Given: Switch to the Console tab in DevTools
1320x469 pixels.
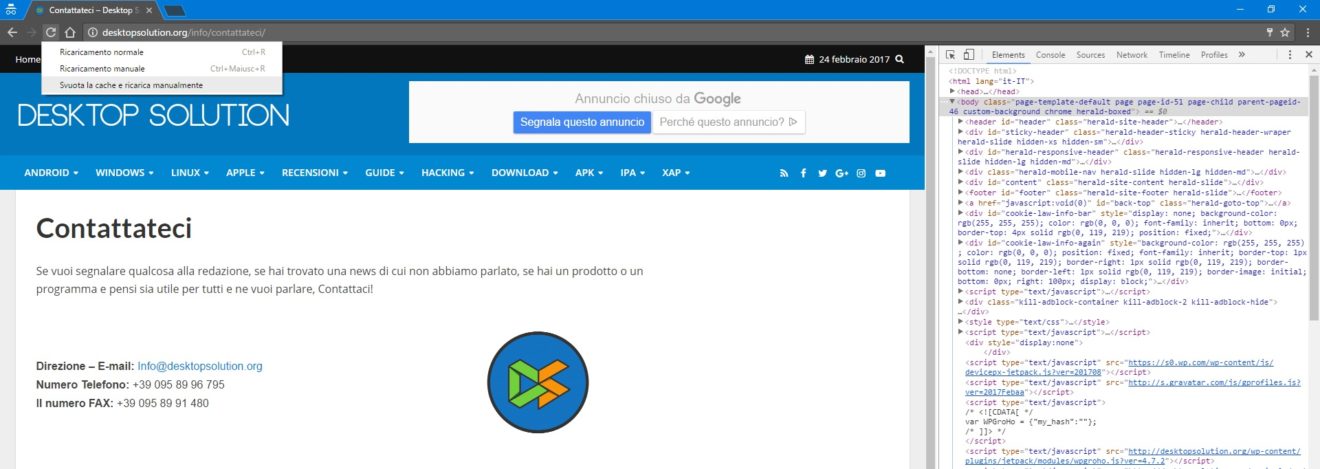Looking at the screenshot, I should (1050, 55).
